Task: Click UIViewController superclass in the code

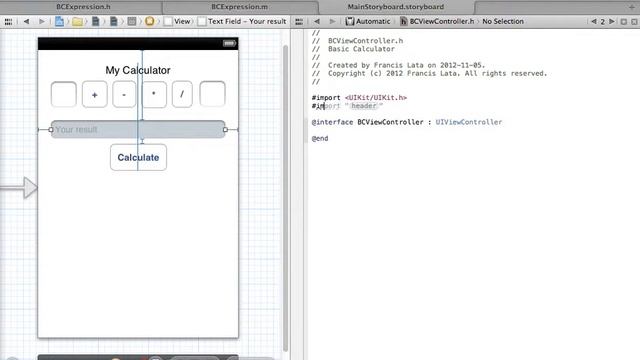Action: pyautogui.click(x=469, y=122)
